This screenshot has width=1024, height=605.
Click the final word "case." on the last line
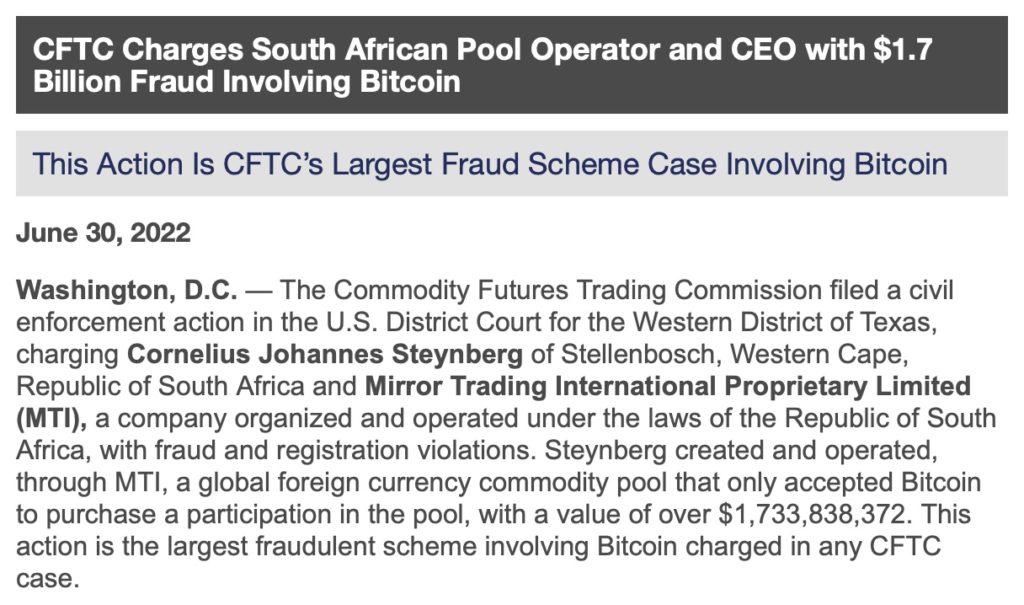pyautogui.click(x=46, y=579)
